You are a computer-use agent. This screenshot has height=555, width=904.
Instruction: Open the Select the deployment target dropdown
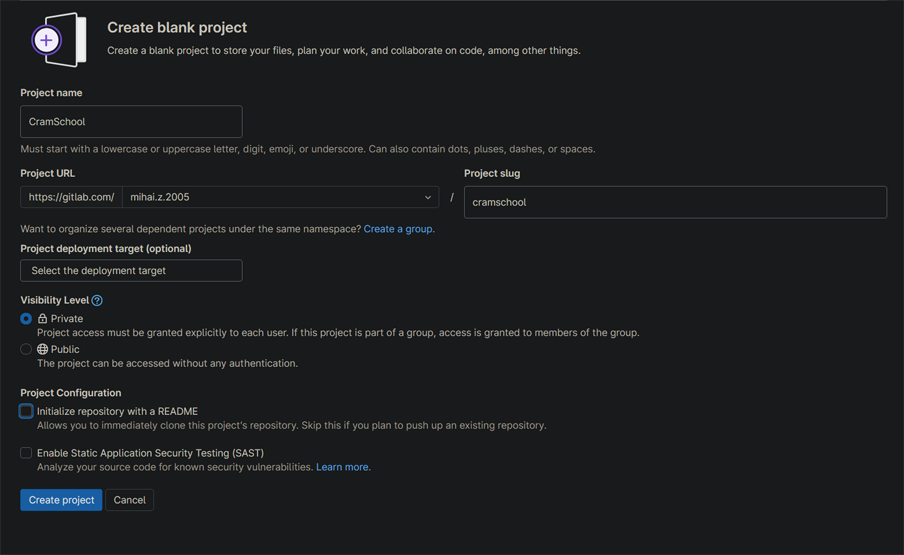131,271
